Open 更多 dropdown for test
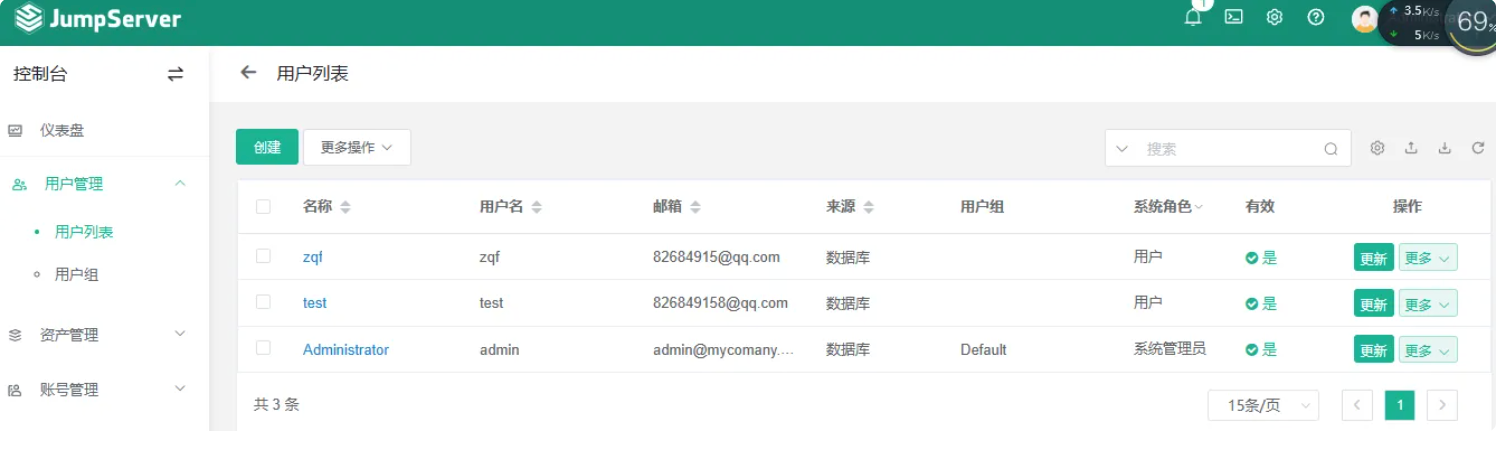This screenshot has width=1500, height=460. pos(1427,304)
